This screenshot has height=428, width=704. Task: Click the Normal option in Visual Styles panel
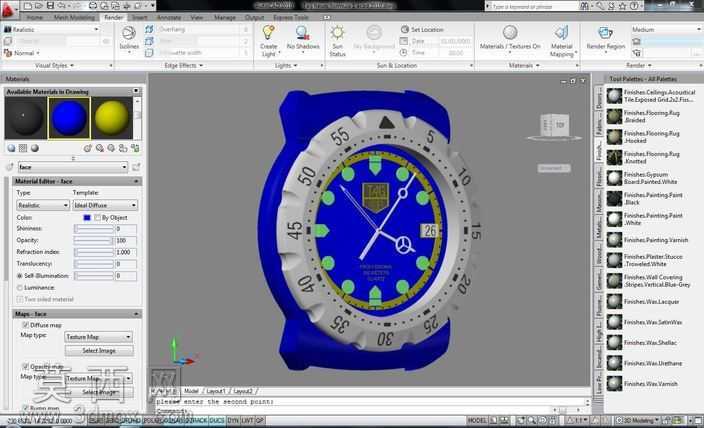click(21, 53)
